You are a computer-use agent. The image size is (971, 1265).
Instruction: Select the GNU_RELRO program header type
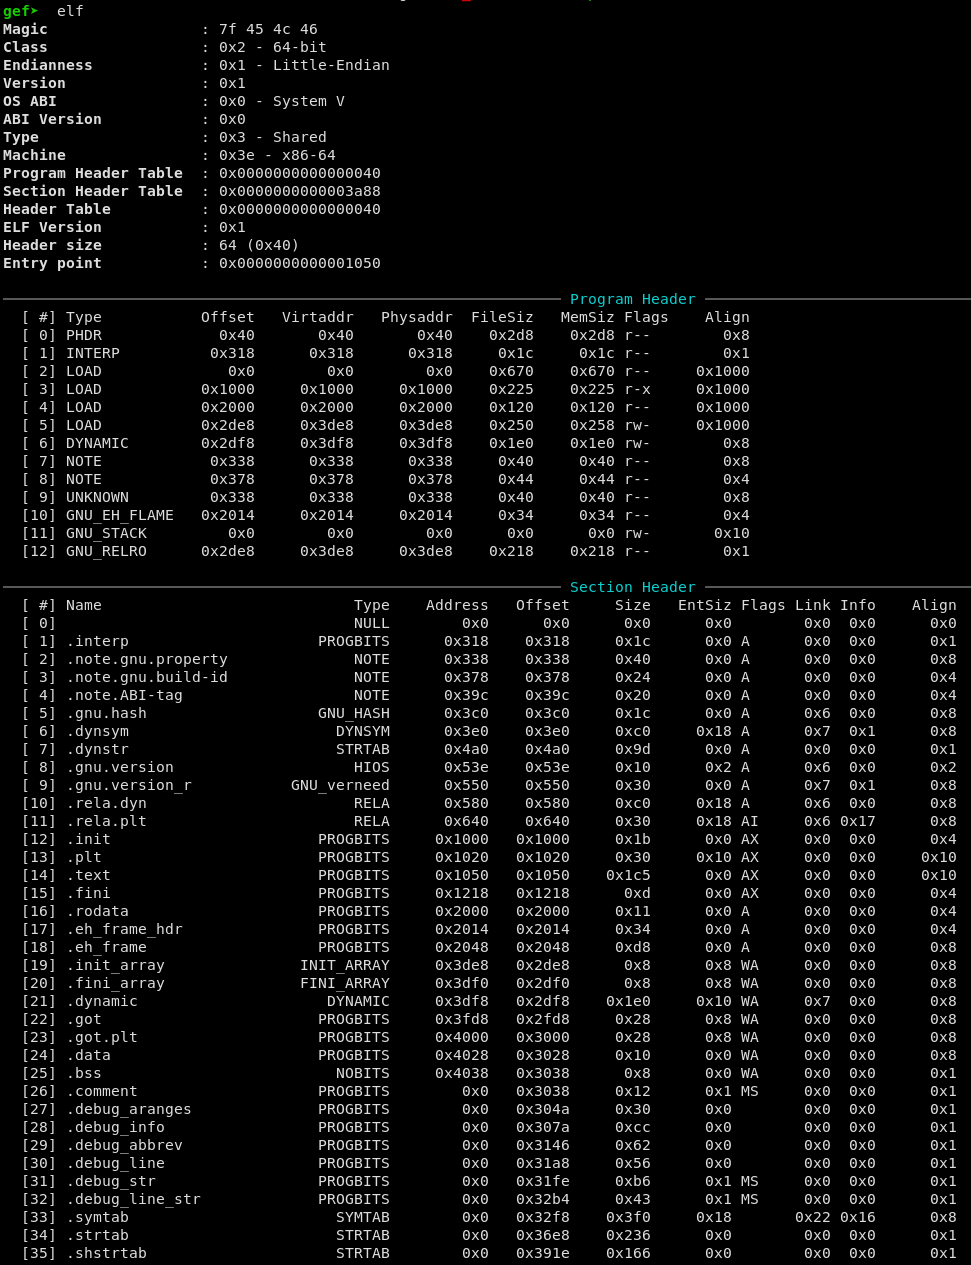click(106, 551)
